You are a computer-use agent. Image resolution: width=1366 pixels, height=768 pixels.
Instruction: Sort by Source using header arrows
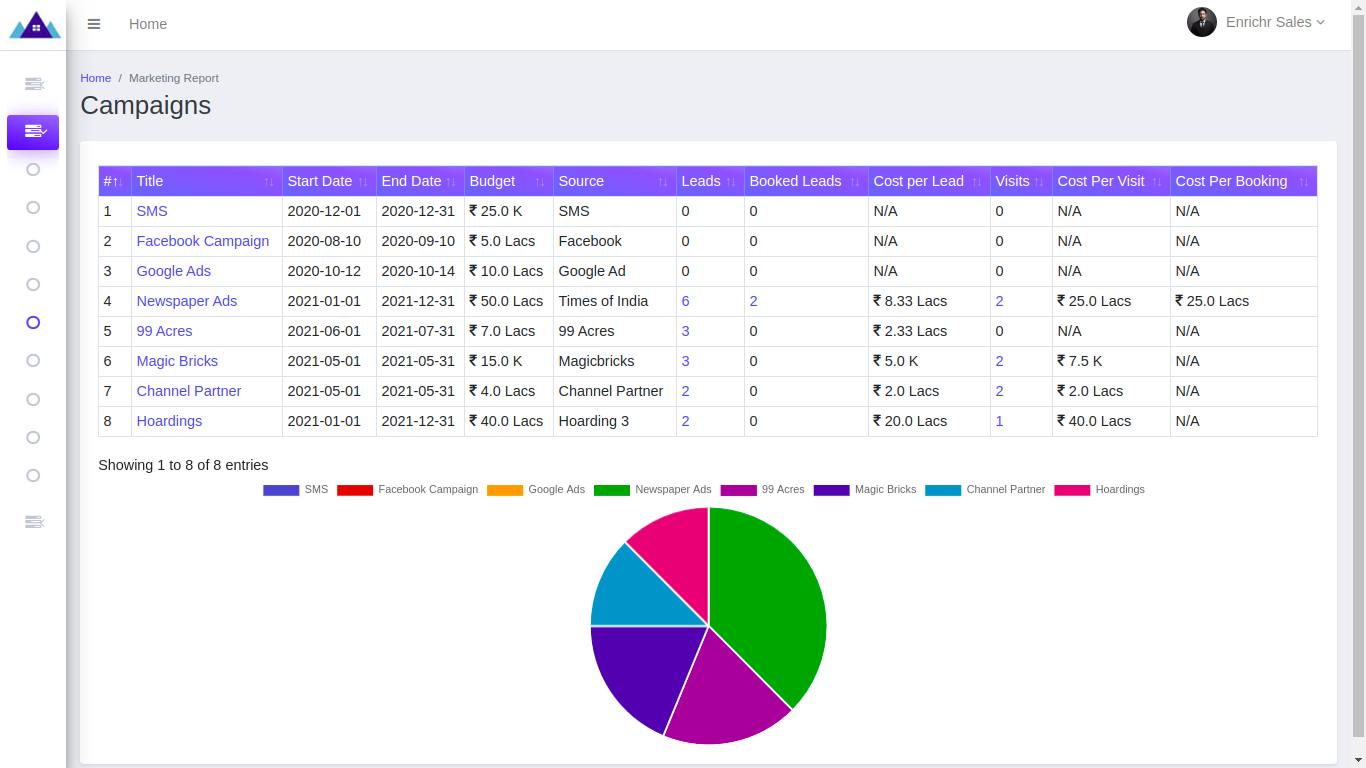pos(663,182)
